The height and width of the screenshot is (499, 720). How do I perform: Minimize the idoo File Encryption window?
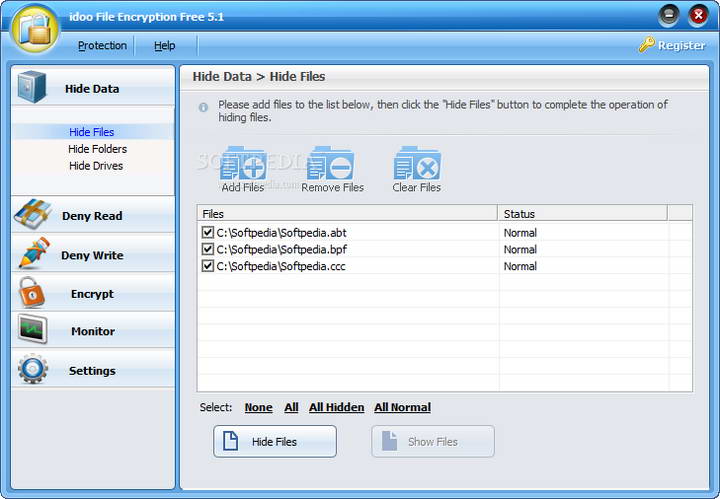(669, 16)
